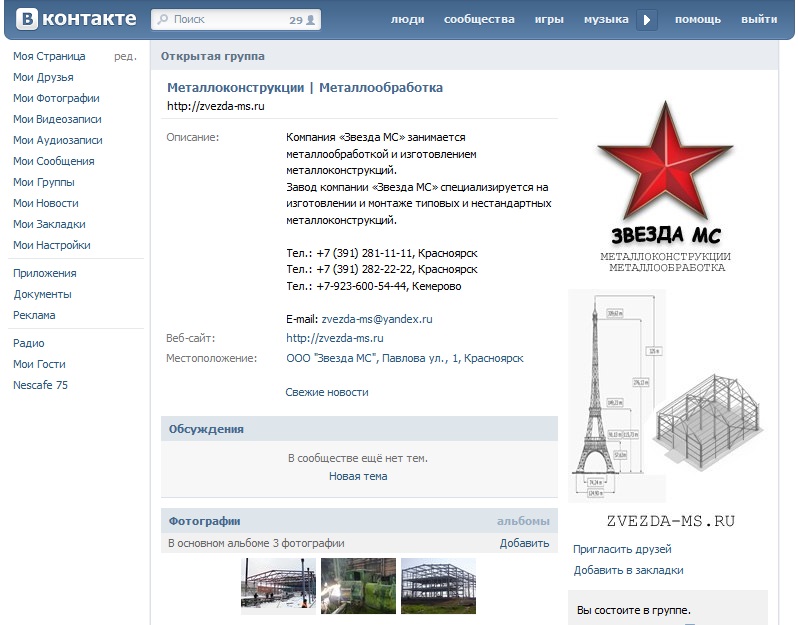The height and width of the screenshot is (625, 798).
Task: Open the помощь header link
Action: [698, 19]
